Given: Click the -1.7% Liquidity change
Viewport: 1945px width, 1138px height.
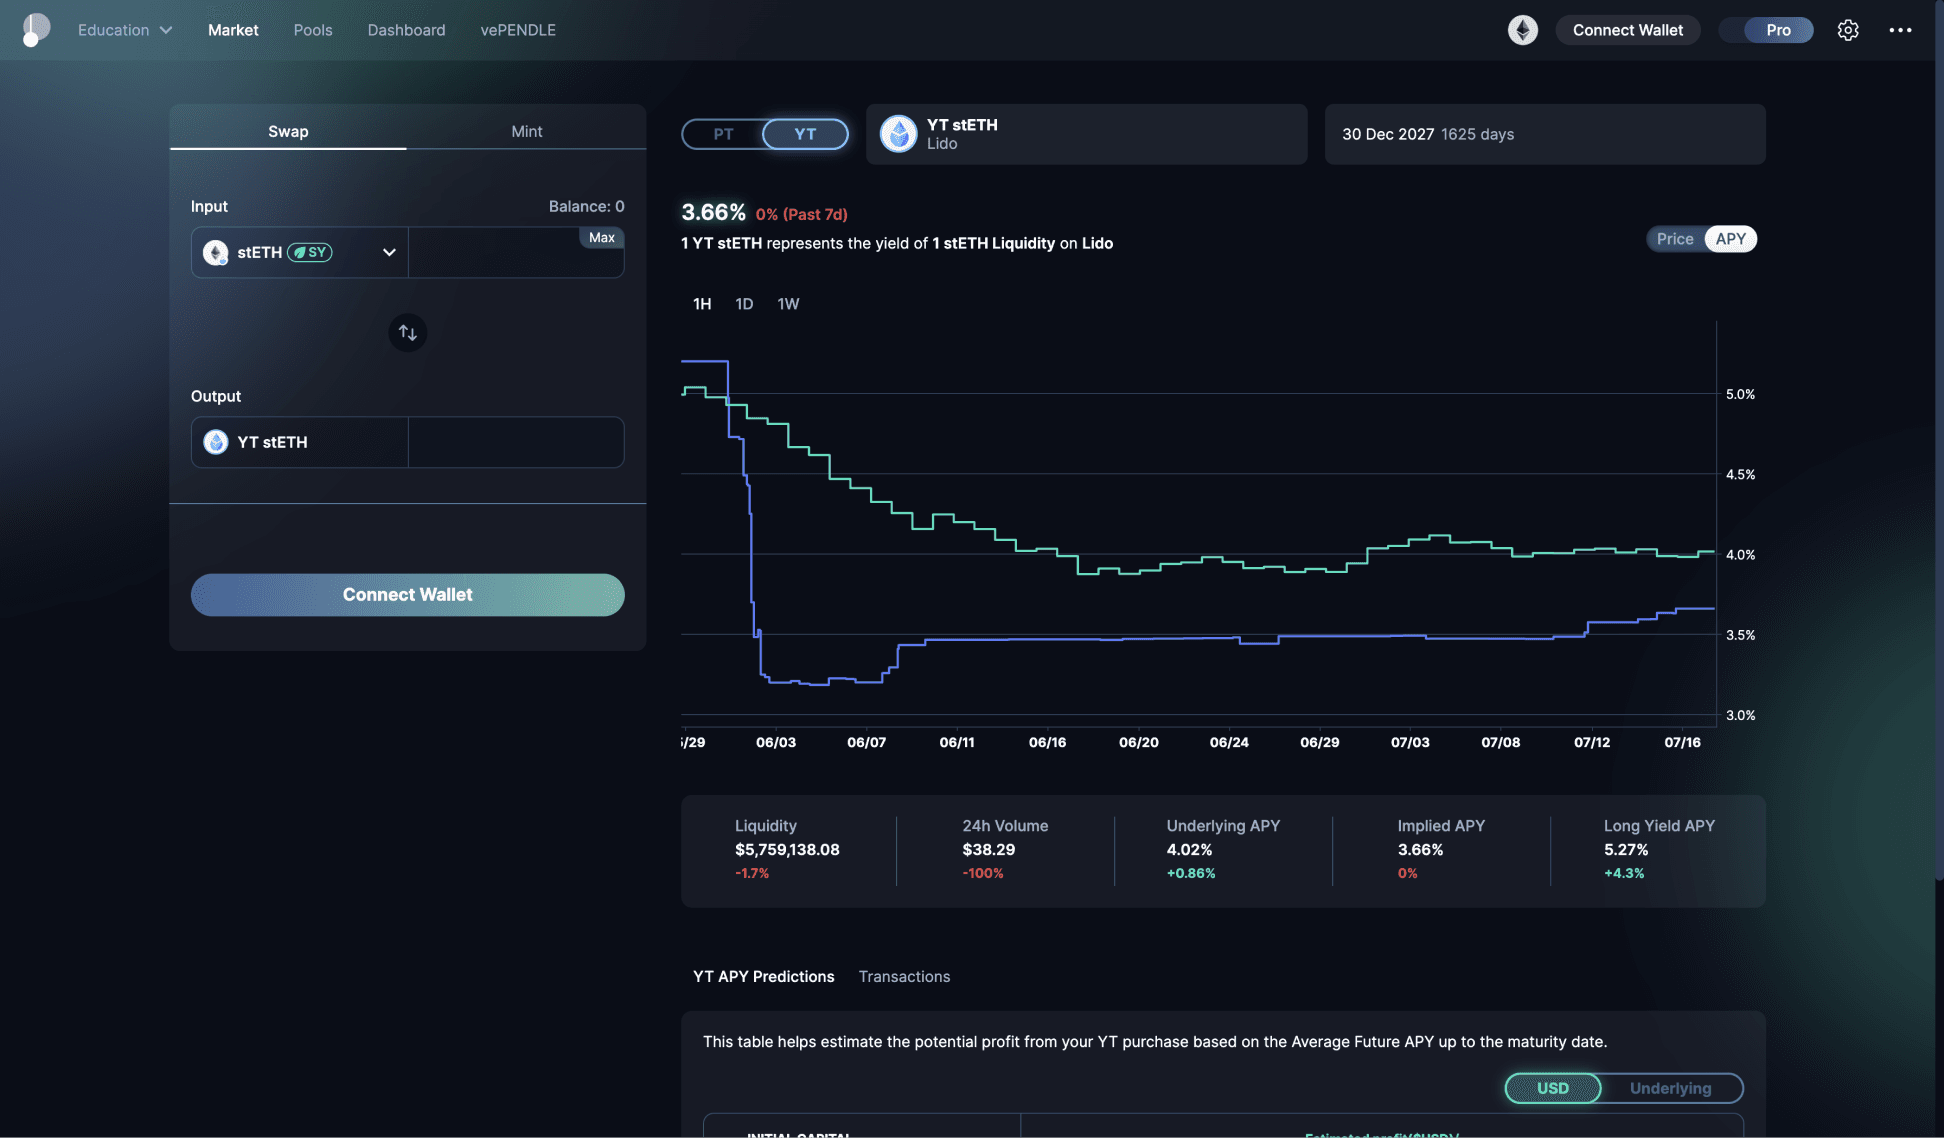Looking at the screenshot, I should pyautogui.click(x=752, y=874).
